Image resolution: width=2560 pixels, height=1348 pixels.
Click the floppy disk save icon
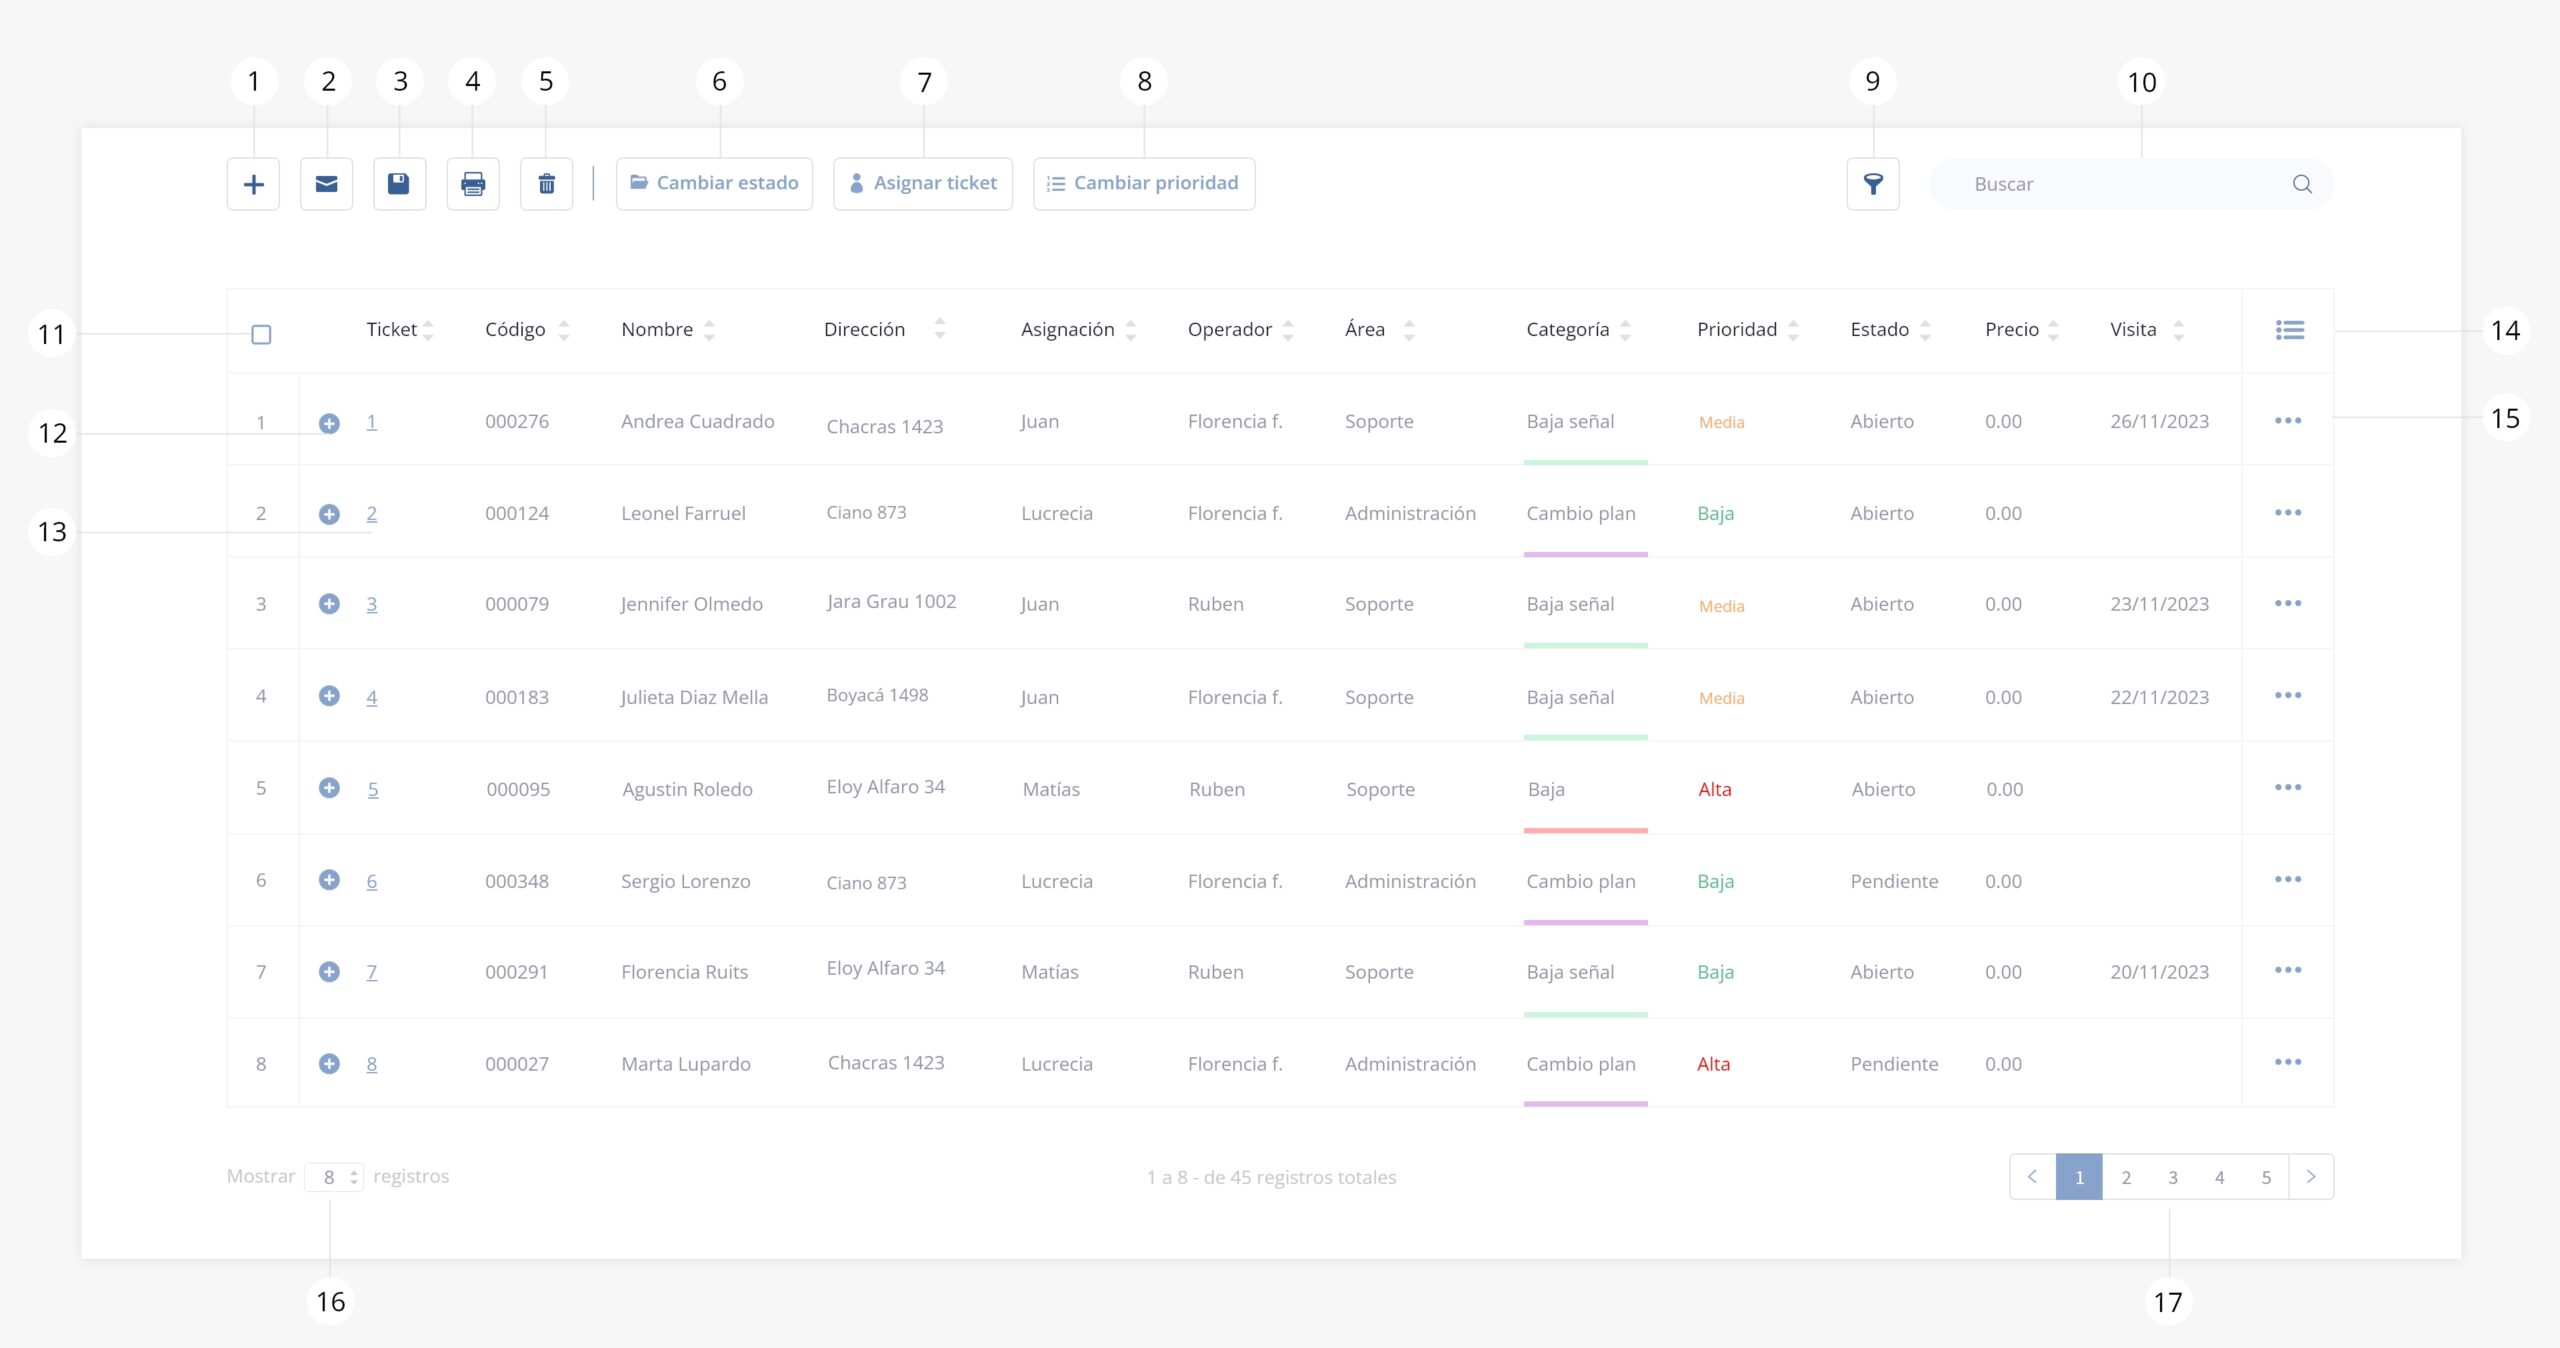[x=400, y=184]
